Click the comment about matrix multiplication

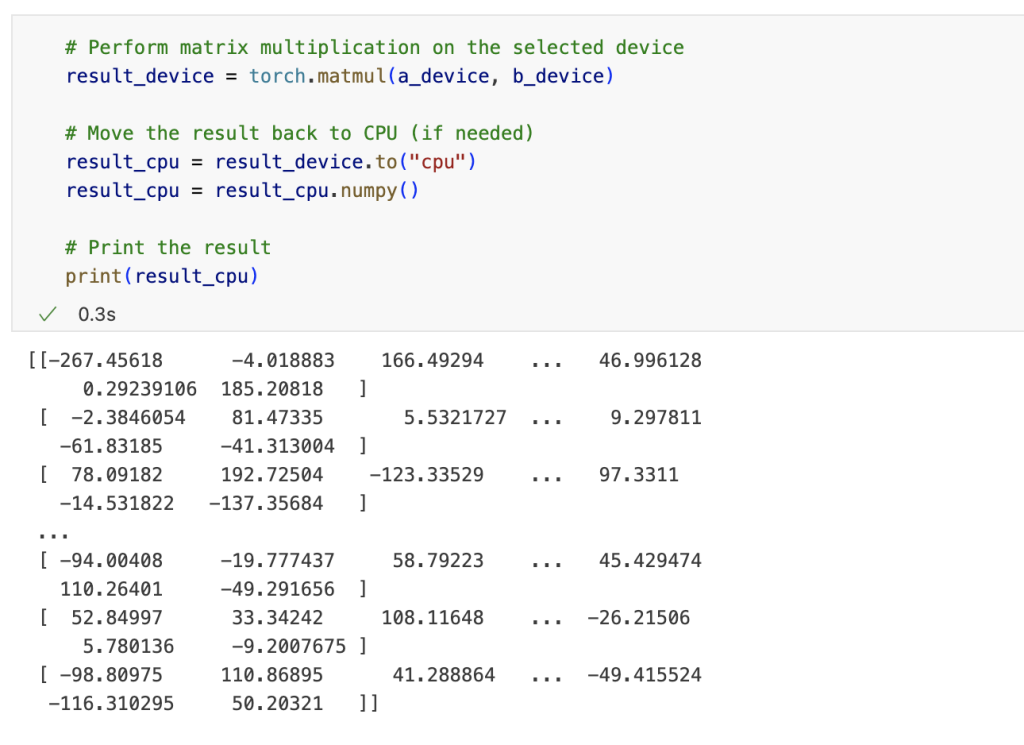click(375, 47)
